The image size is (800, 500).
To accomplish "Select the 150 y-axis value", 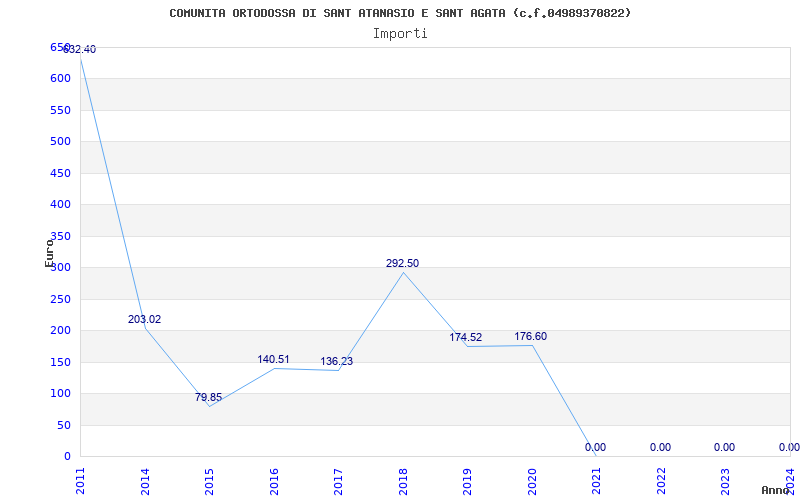I will coord(60,362).
